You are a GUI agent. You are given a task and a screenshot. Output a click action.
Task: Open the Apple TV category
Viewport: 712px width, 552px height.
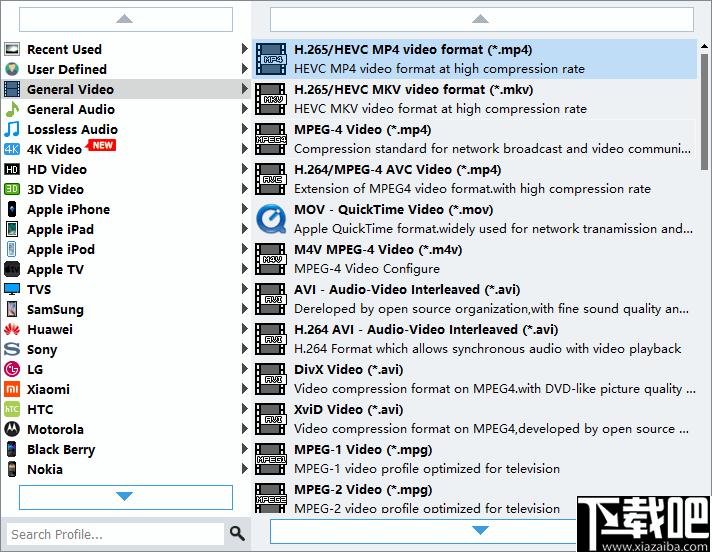(x=126, y=269)
